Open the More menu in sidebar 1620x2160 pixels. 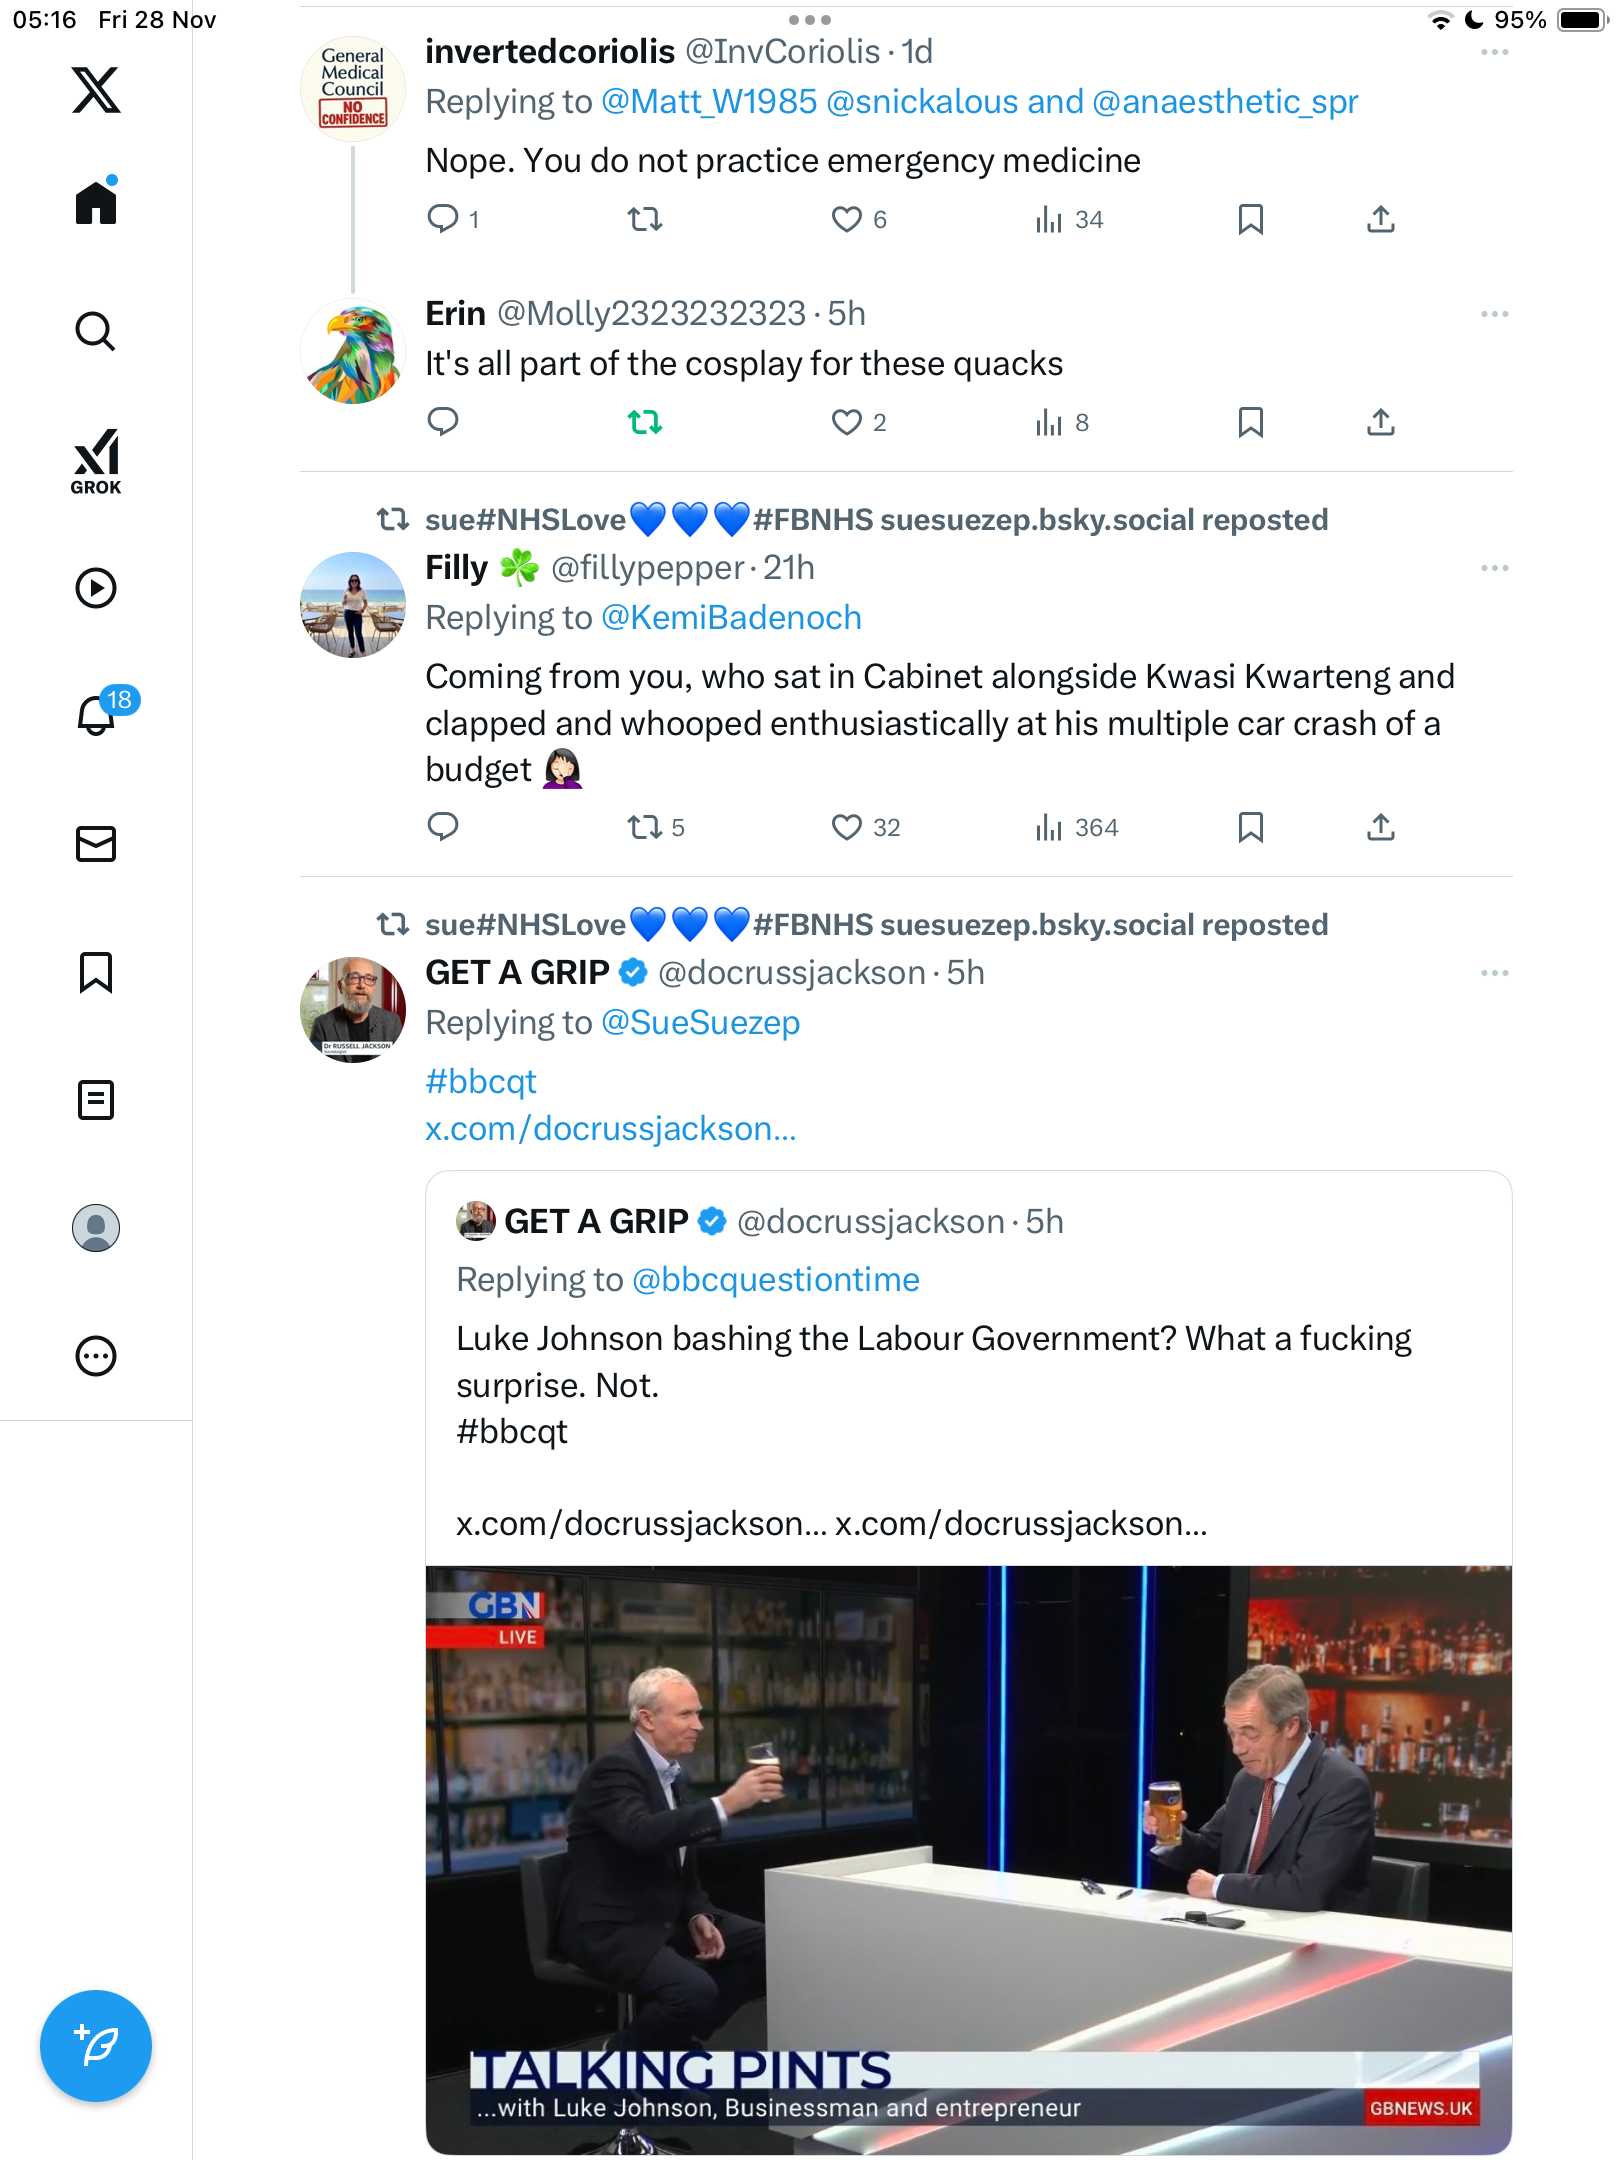tap(96, 1356)
